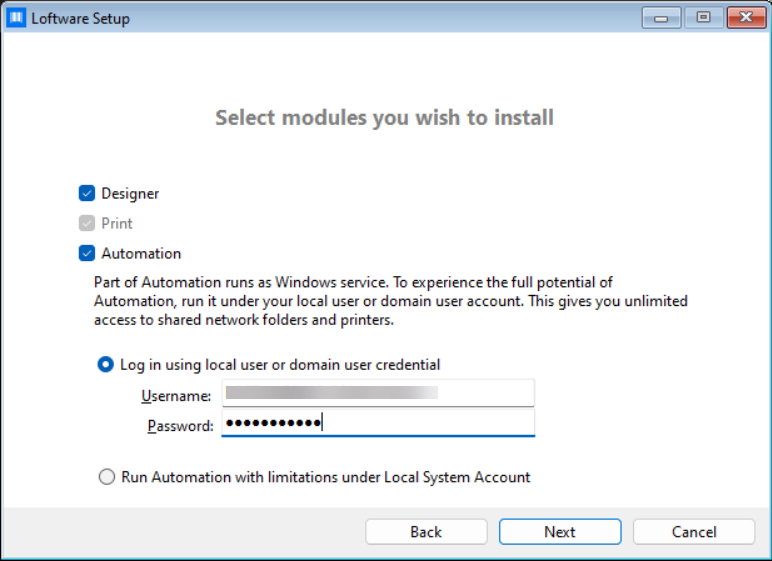The height and width of the screenshot is (561, 772).
Task: Close the Loftware Setup window
Action: [746, 18]
